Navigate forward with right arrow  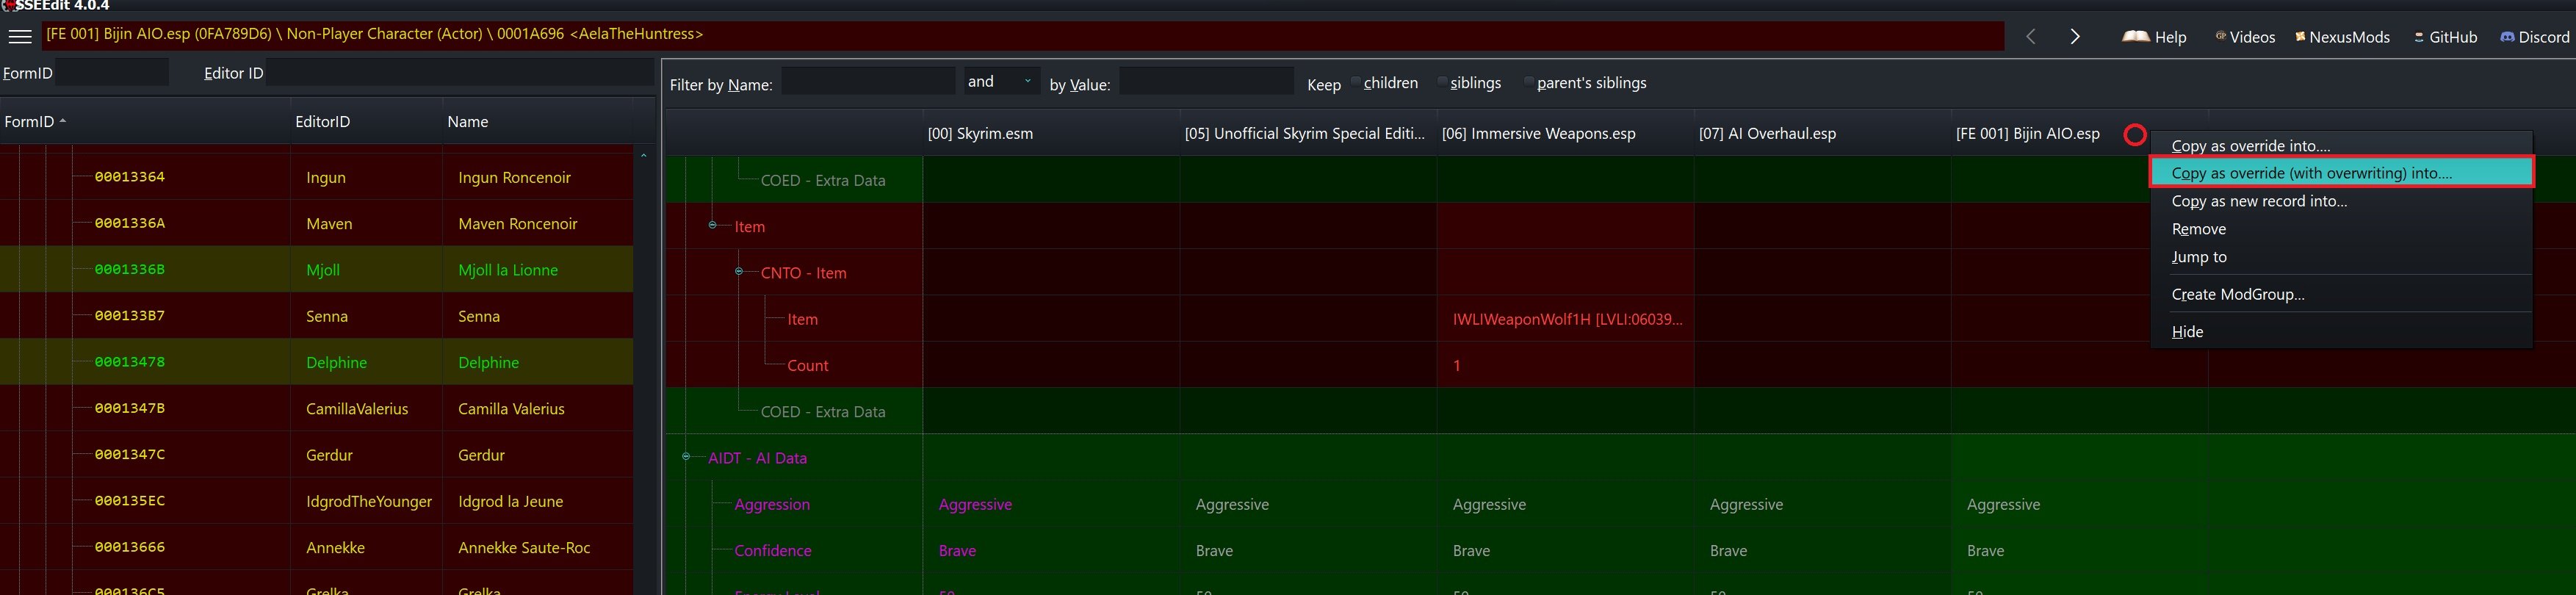coord(2075,36)
